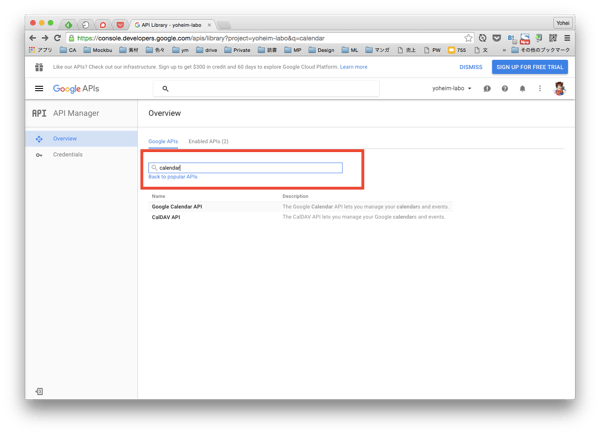Click the Google Calendar API description text
This screenshot has height=435, width=600.
(365, 207)
